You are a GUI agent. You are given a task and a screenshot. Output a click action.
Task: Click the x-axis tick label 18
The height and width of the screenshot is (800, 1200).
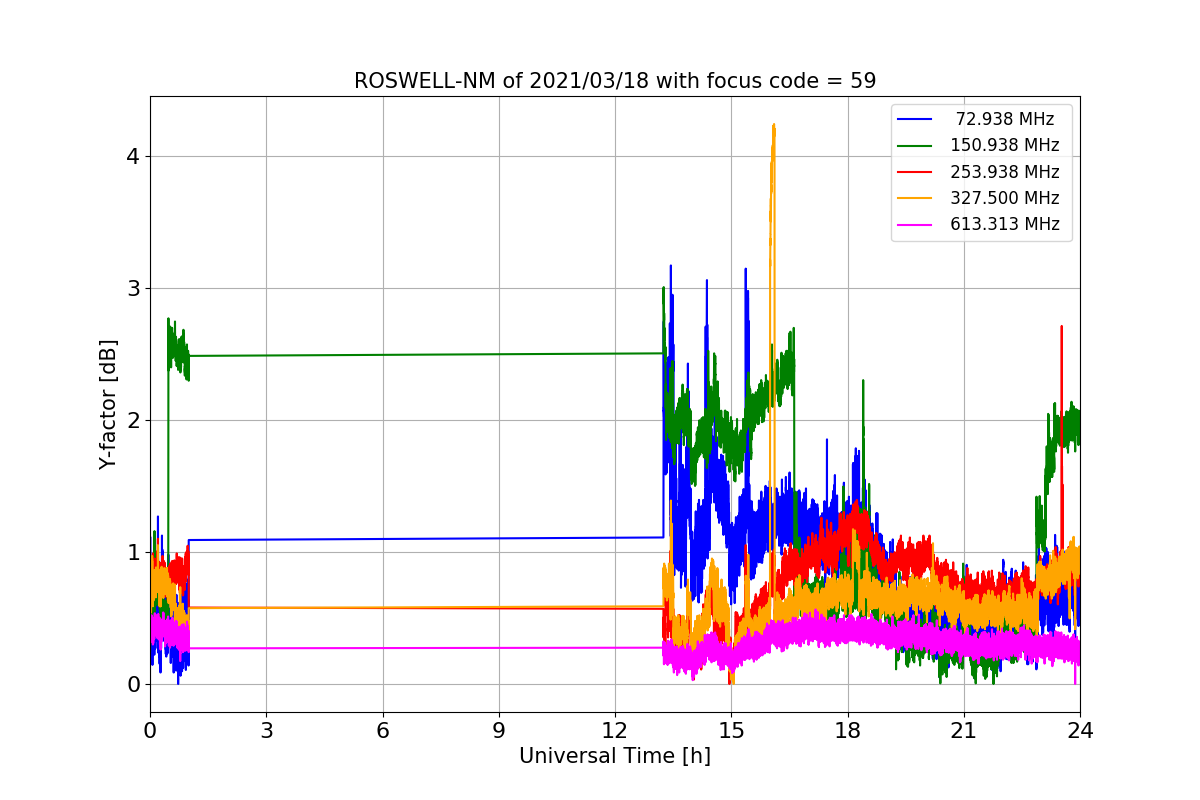coord(848,730)
